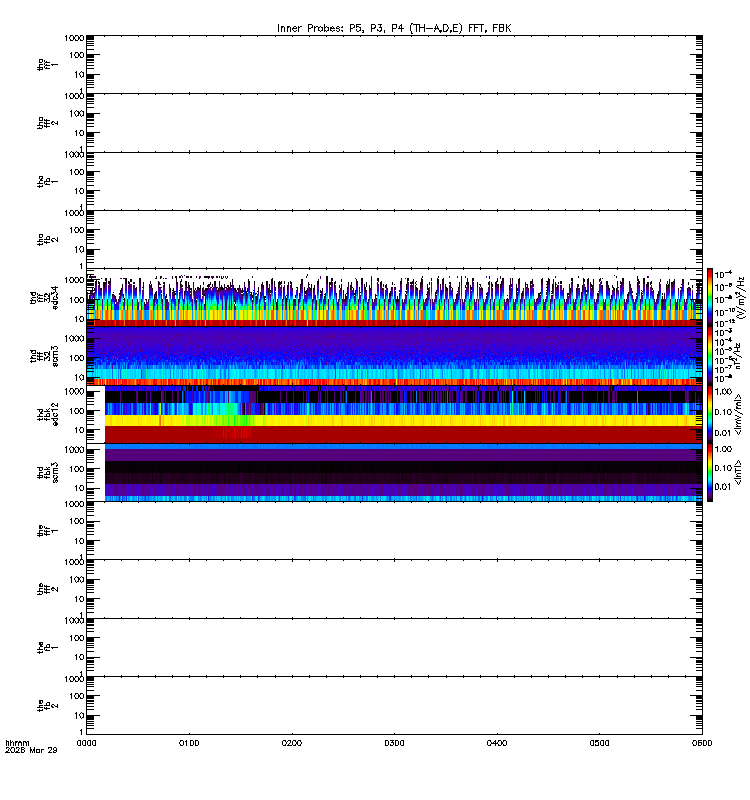Screen dimensions: 750x800
Task: Click the 'hhmm' time-format label
Action: [x=17, y=743]
